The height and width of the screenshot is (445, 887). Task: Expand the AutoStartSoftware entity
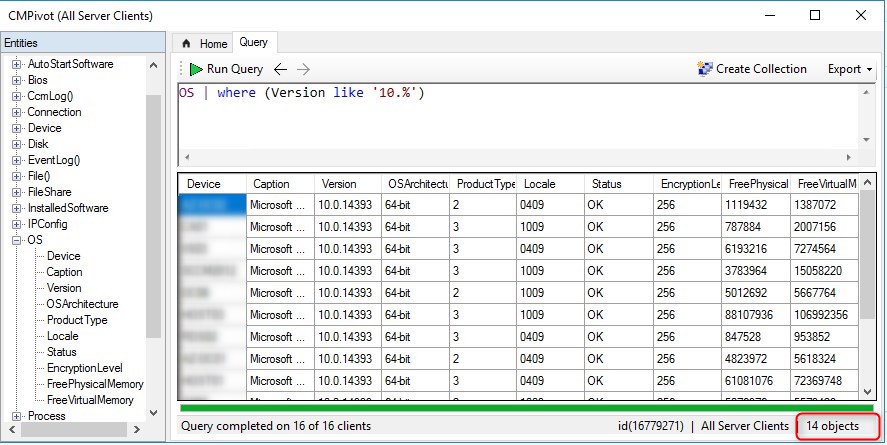click(16, 64)
